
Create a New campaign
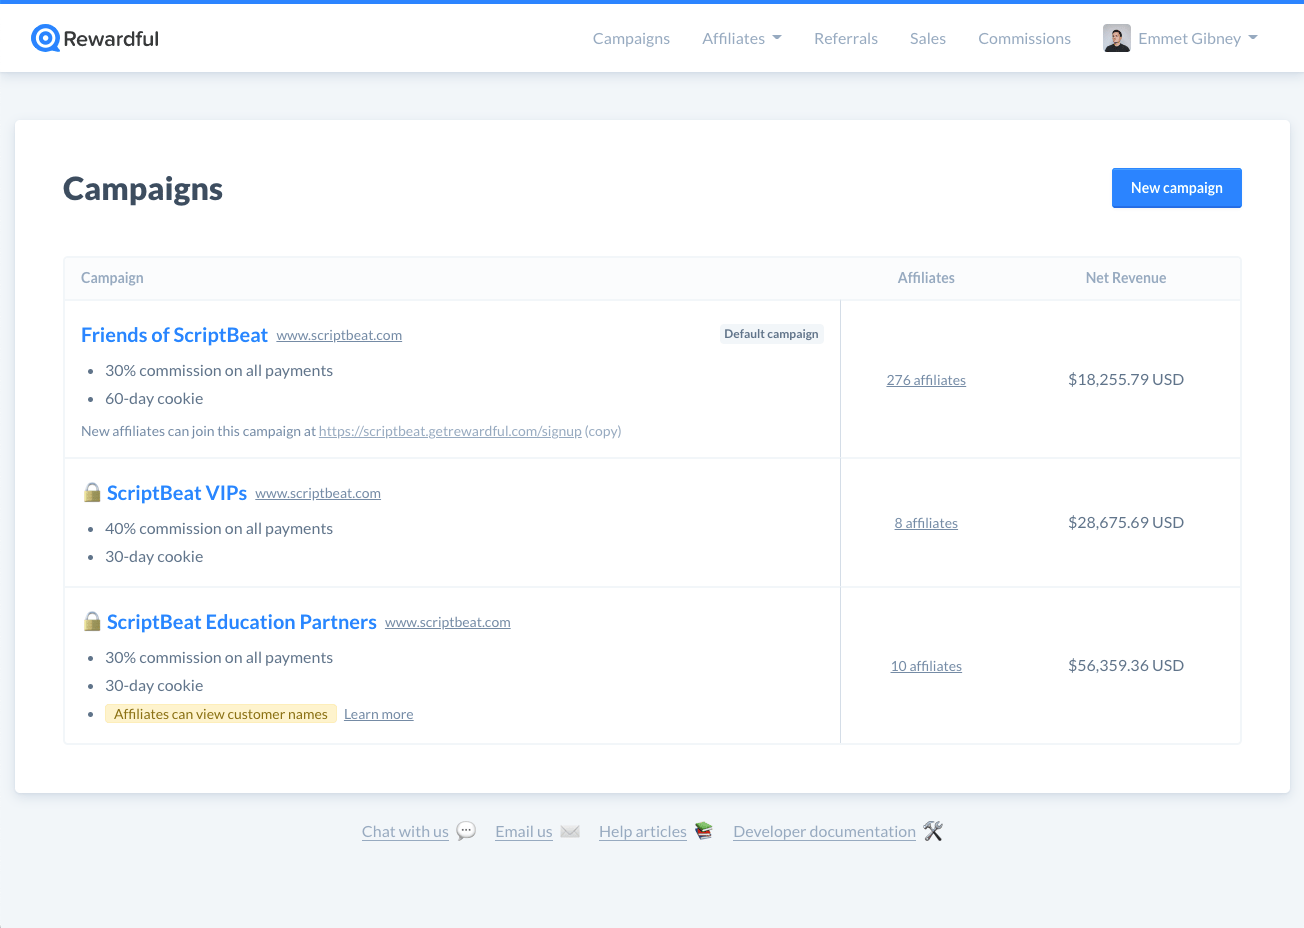coord(1177,188)
